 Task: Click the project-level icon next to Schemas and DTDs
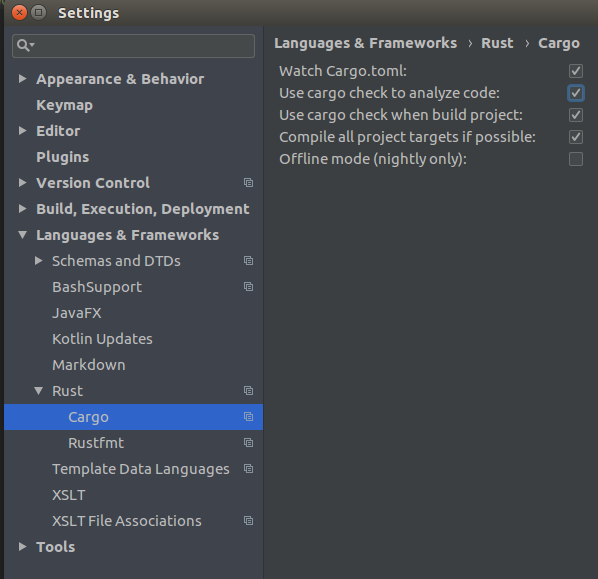[x=248, y=261]
